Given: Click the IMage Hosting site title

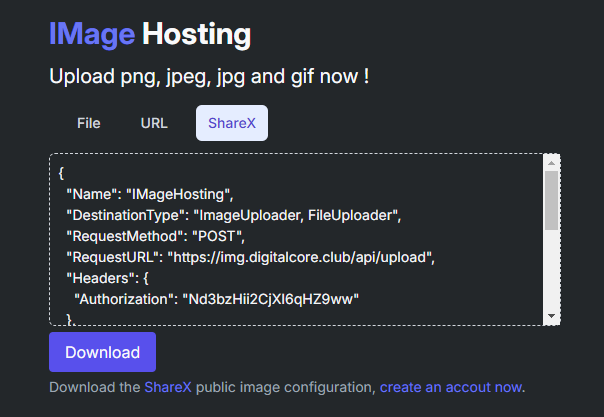Looking at the screenshot, I should pos(150,35).
